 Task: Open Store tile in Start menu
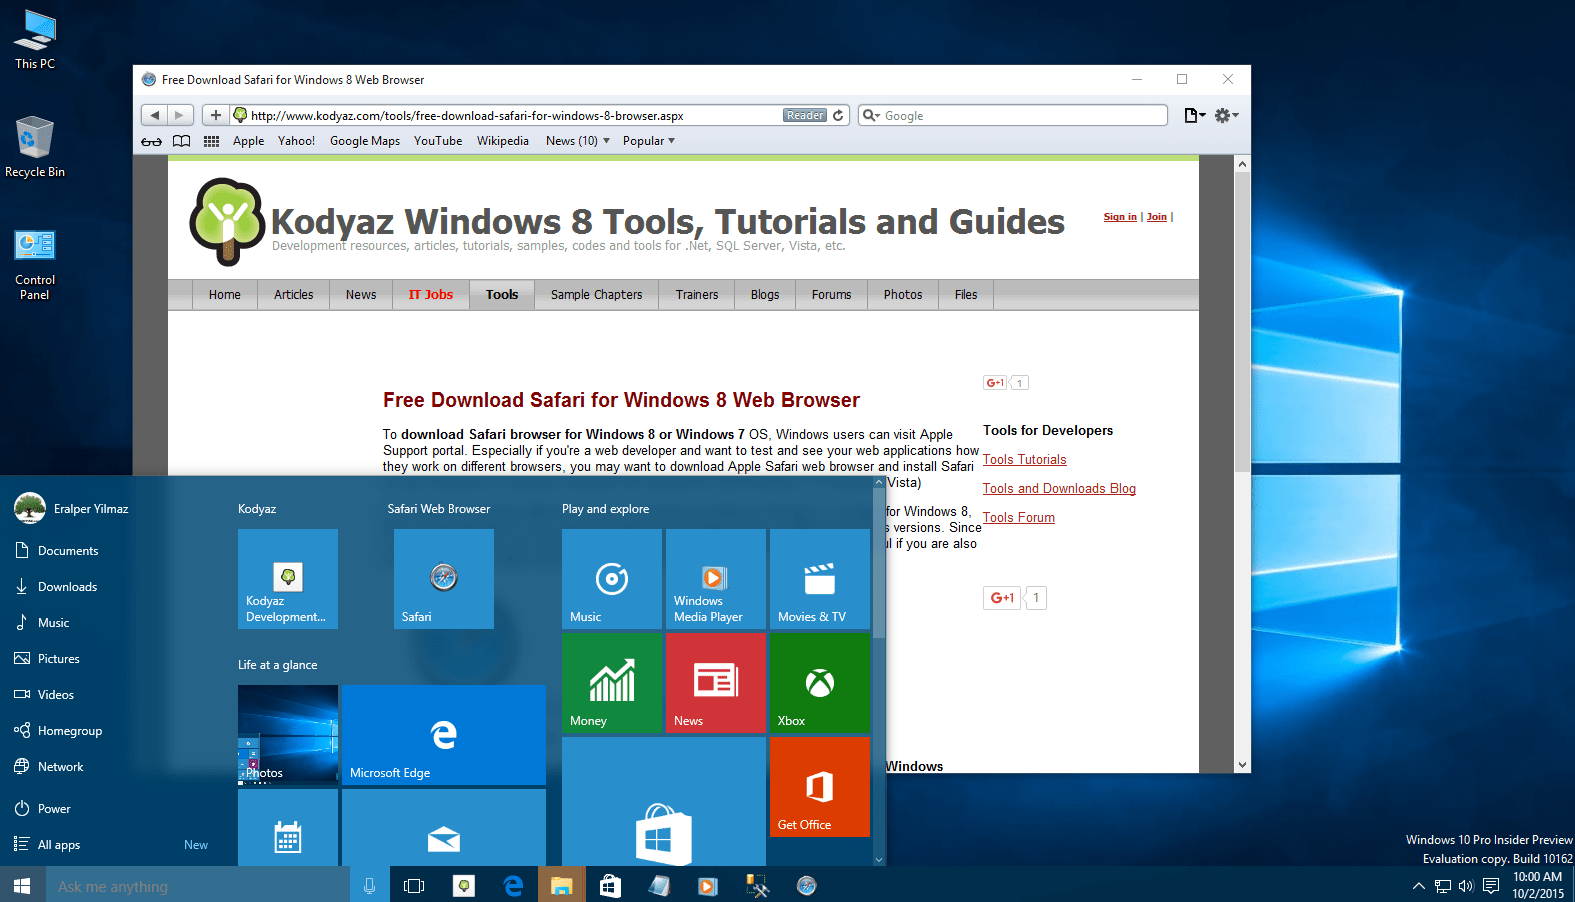(664, 802)
